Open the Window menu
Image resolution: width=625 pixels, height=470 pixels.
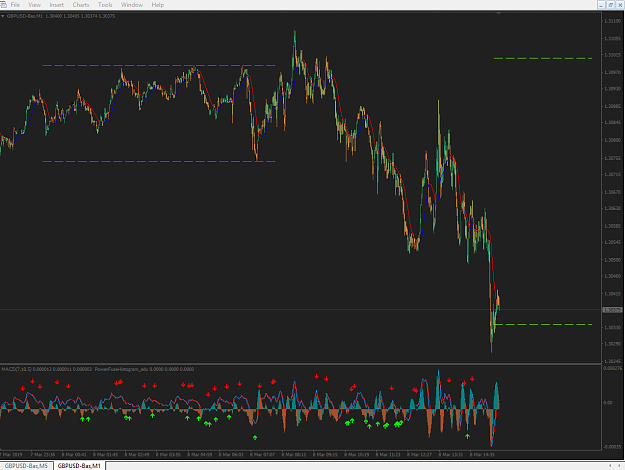click(x=132, y=5)
